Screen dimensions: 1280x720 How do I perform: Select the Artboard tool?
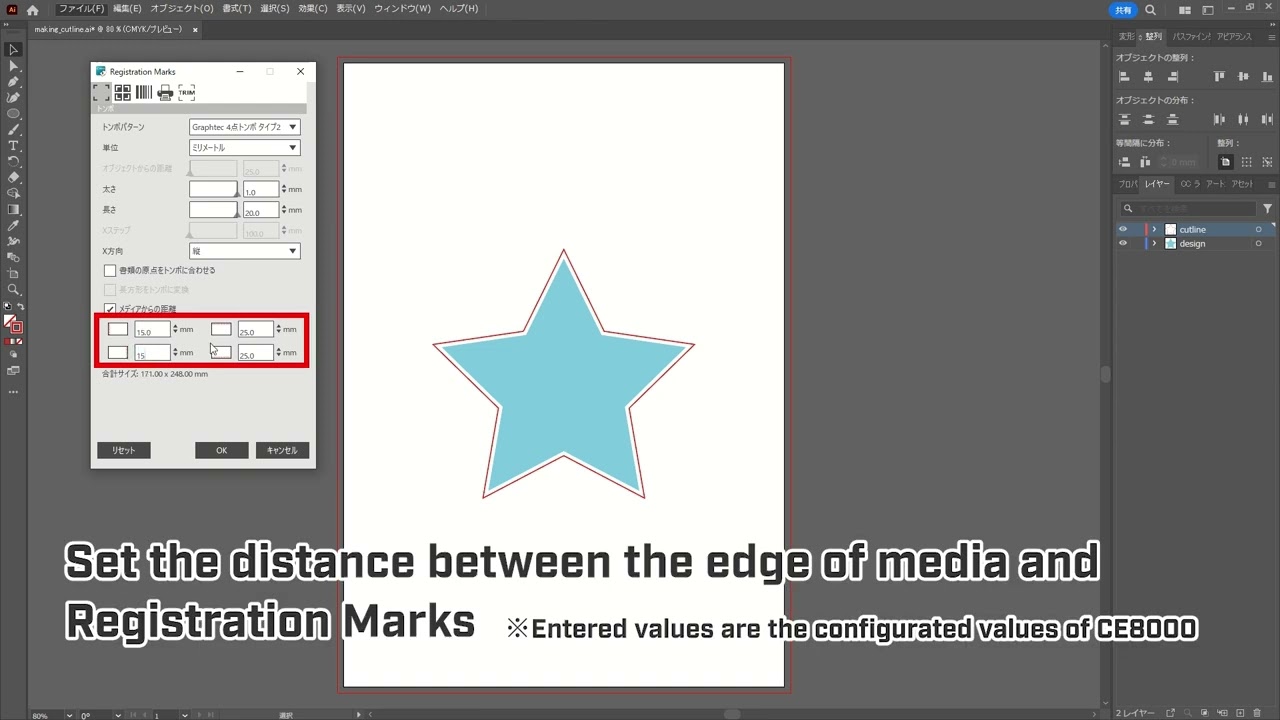pos(13,274)
